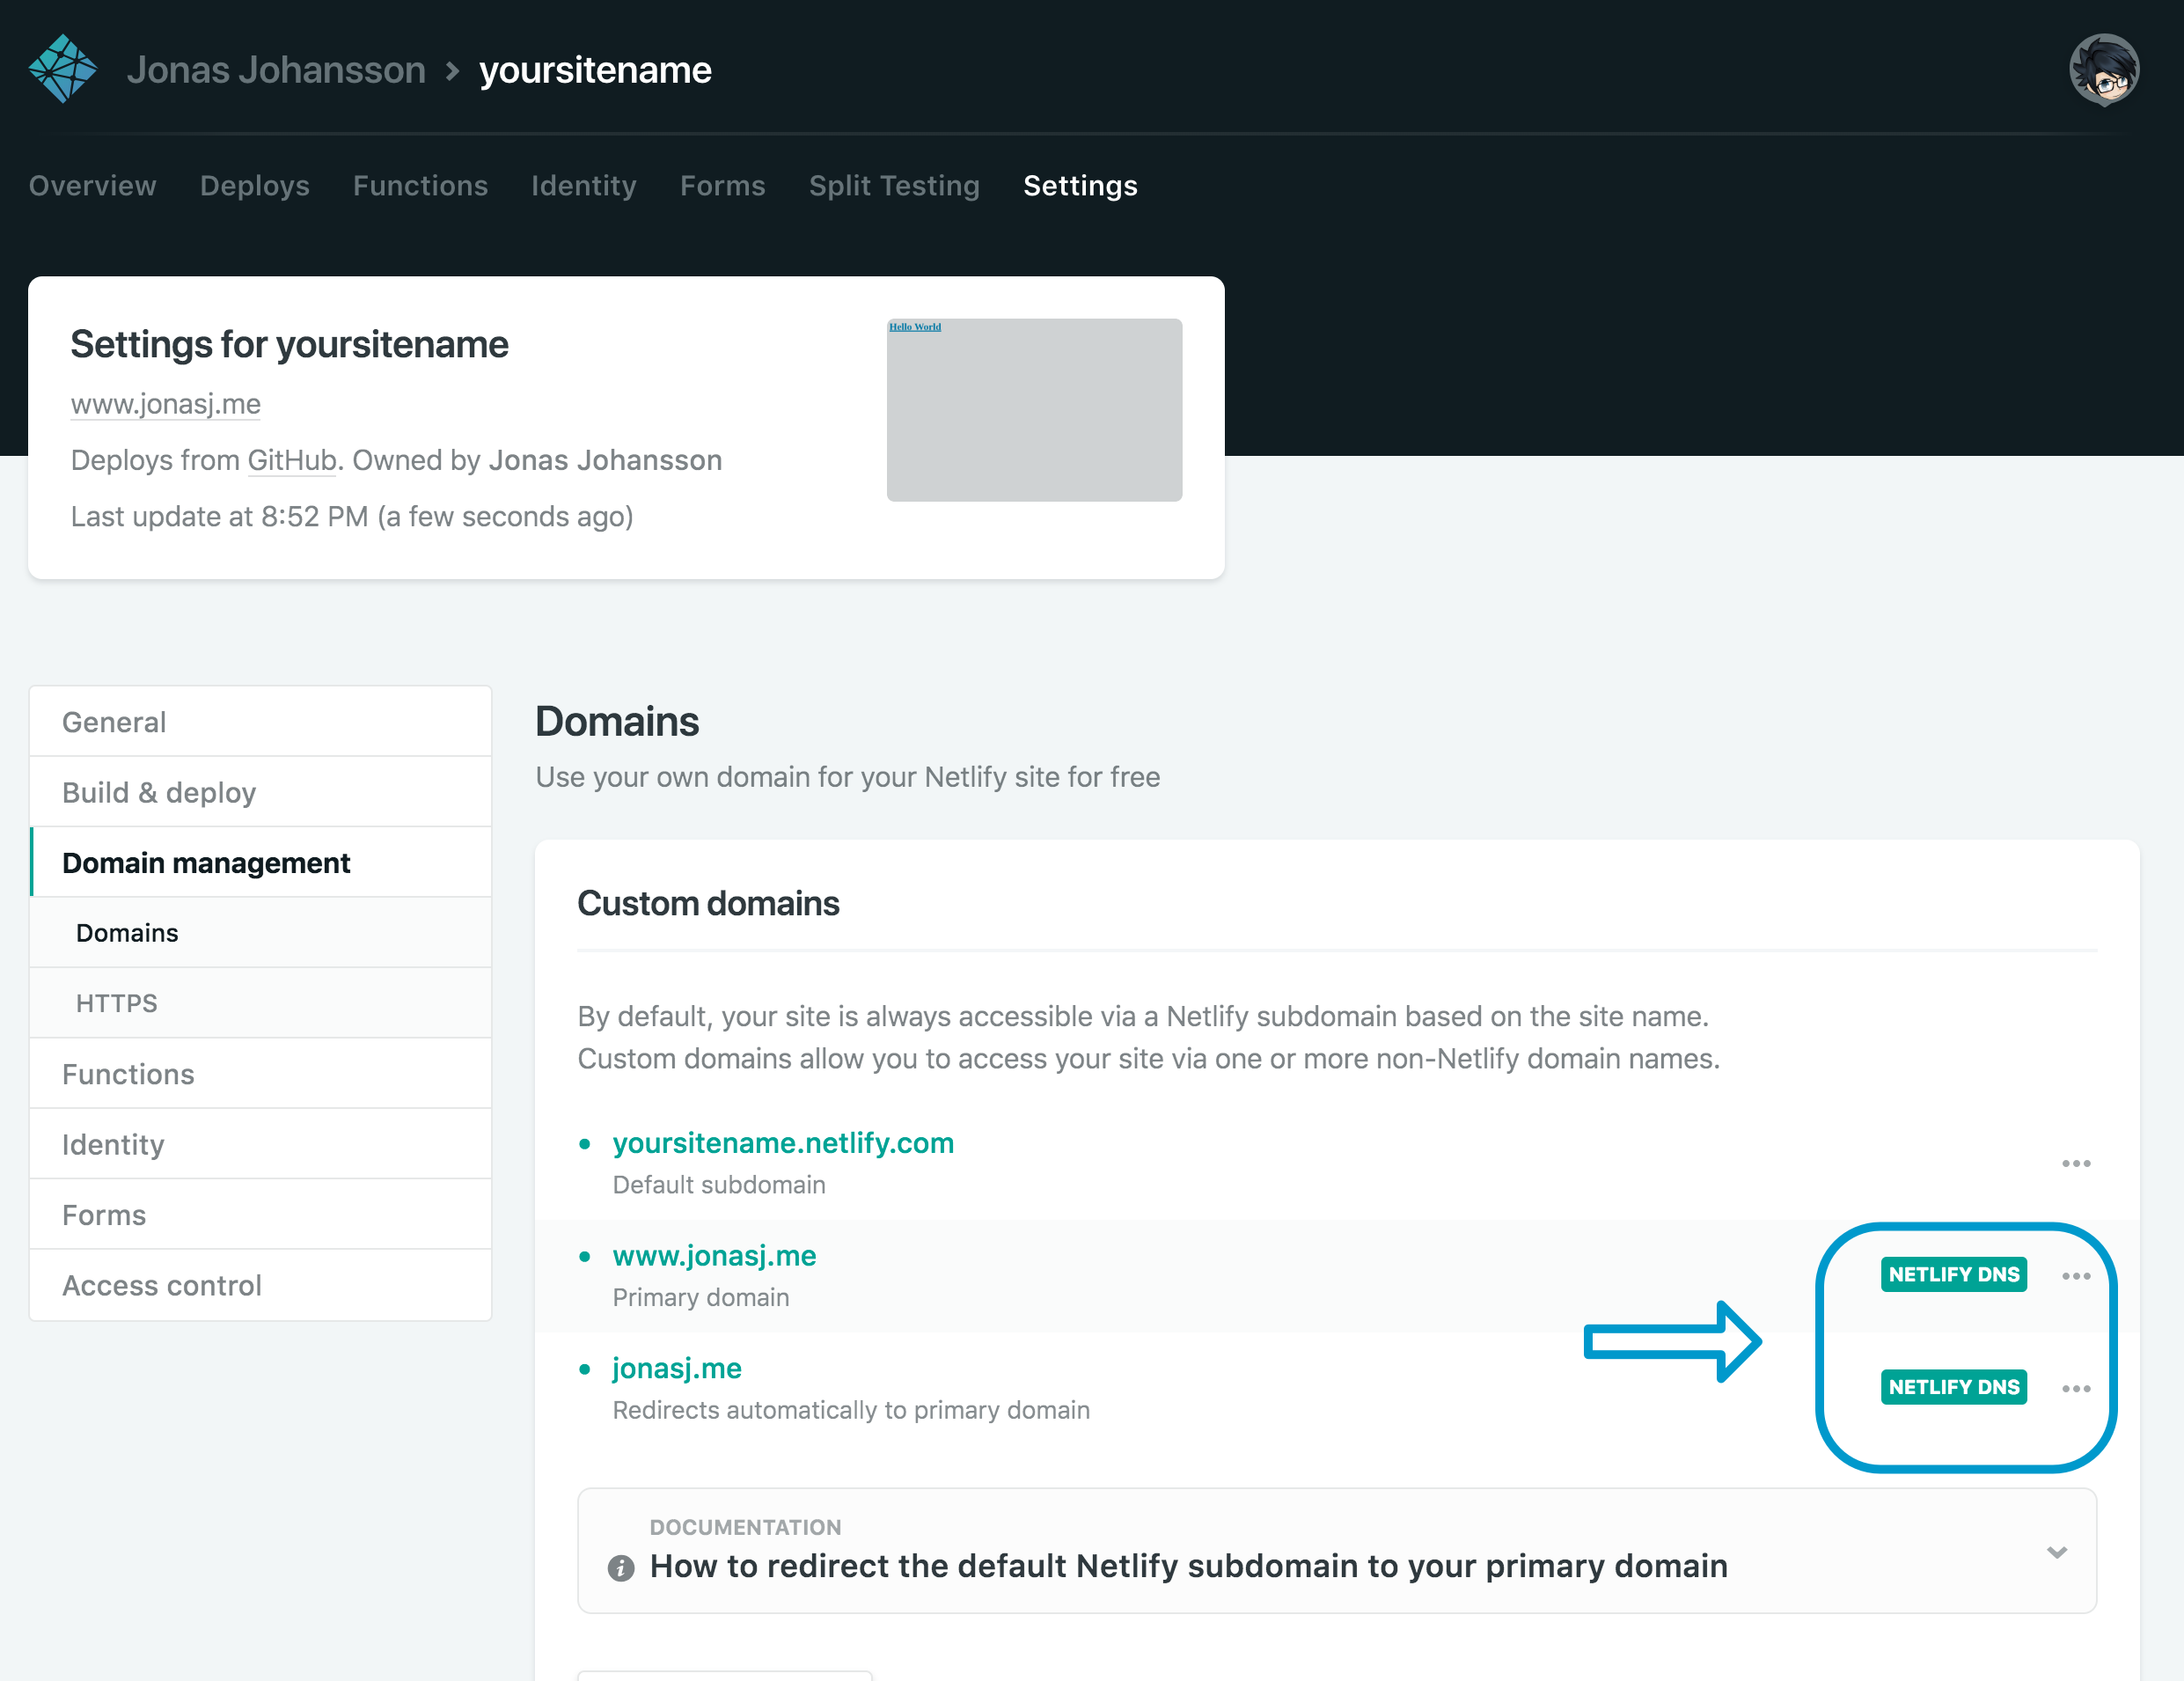The image size is (2184, 1681).
Task: Select General in settings sidebar
Action: click(x=261, y=722)
